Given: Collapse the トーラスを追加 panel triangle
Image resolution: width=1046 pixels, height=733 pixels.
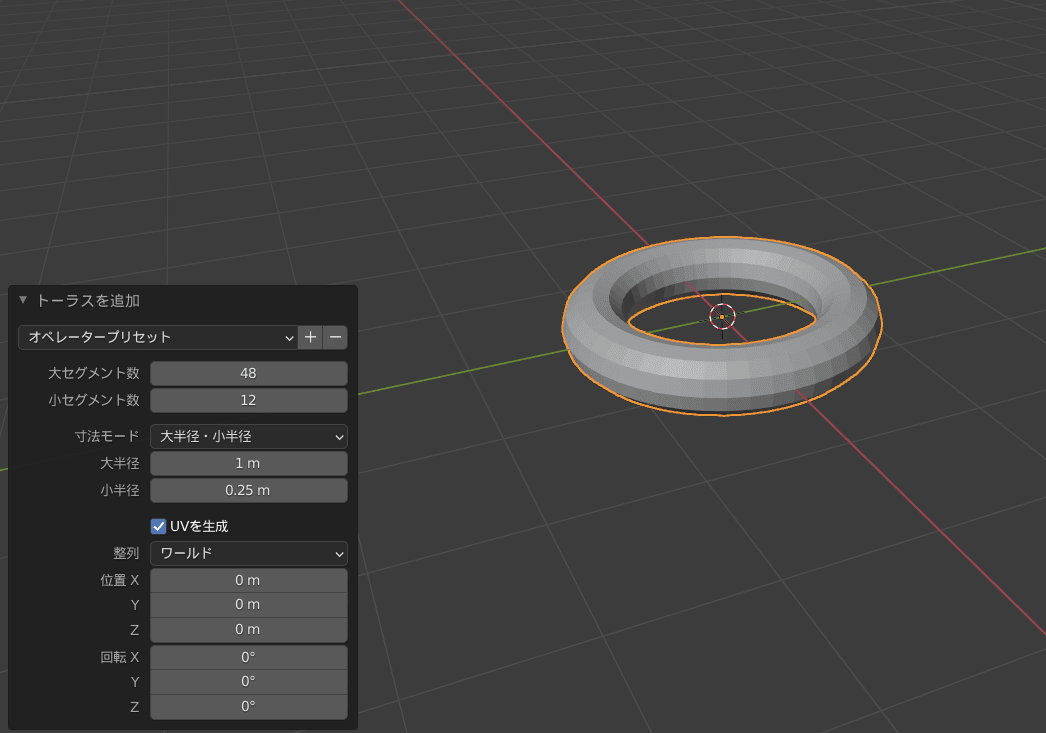Looking at the screenshot, I should click(x=23, y=300).
